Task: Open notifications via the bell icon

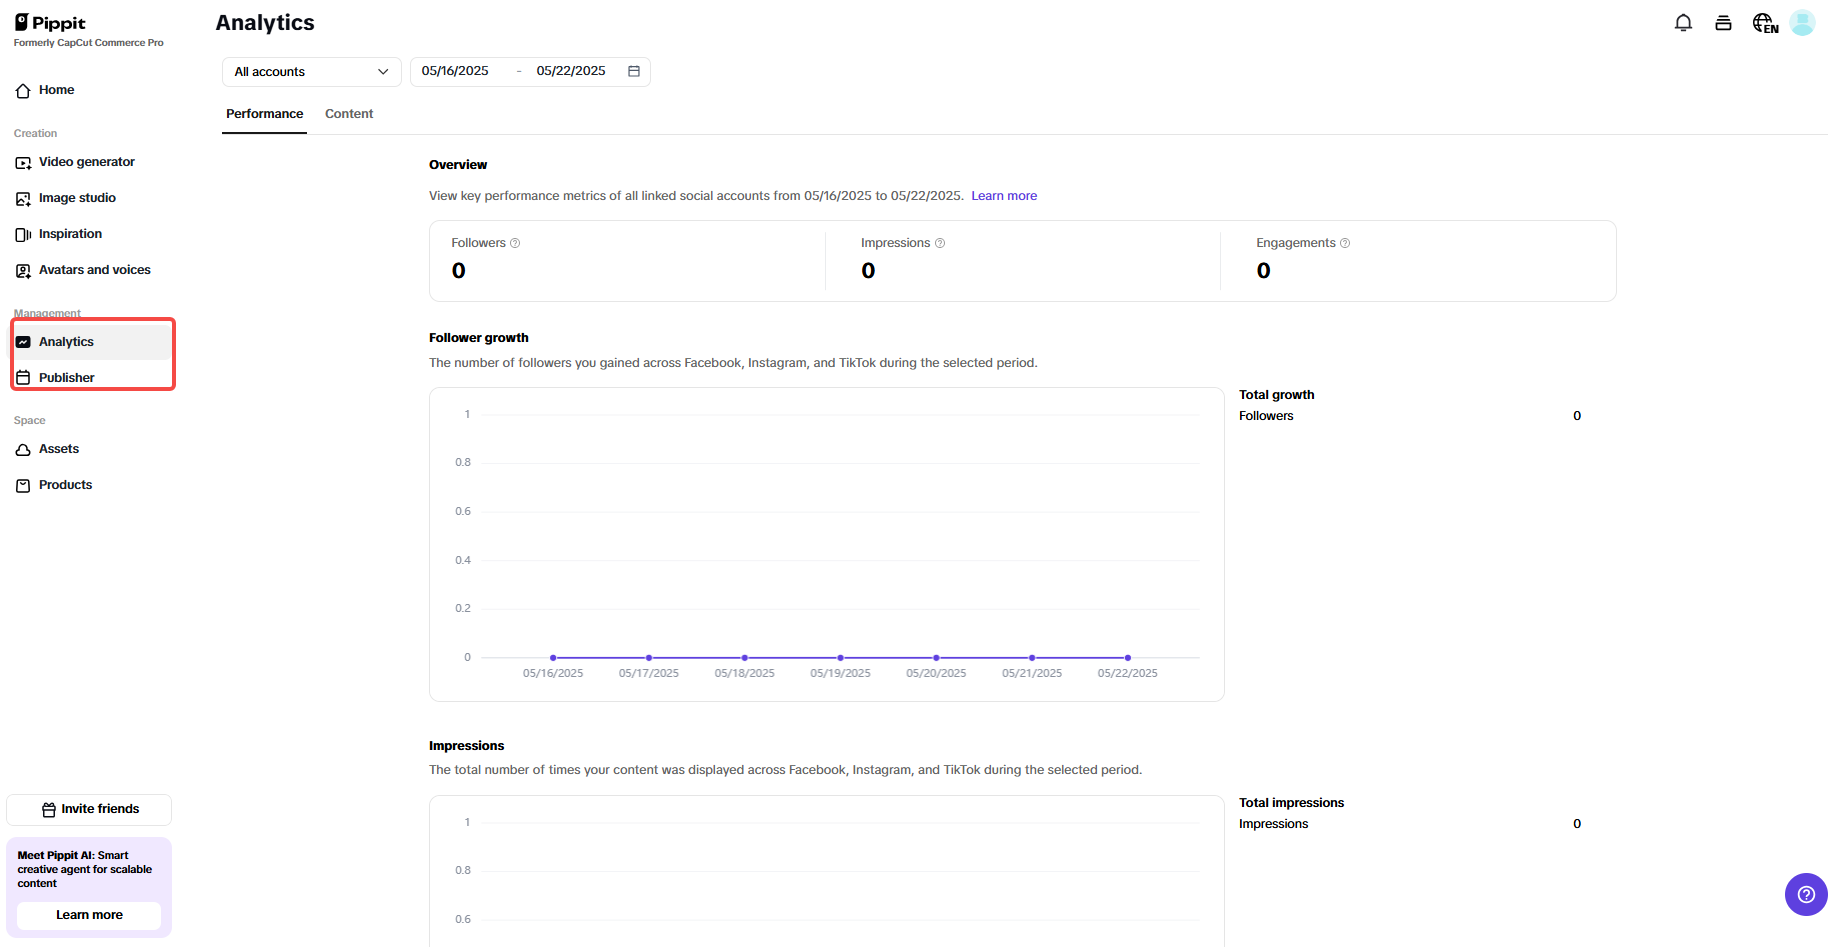Action: coord(1683,22)
